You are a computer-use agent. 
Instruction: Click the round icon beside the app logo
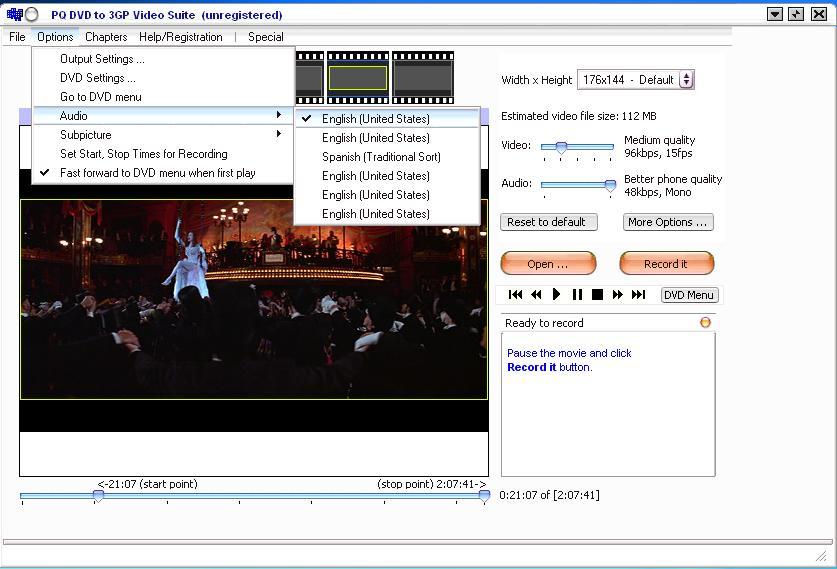(x=32, y=14)
